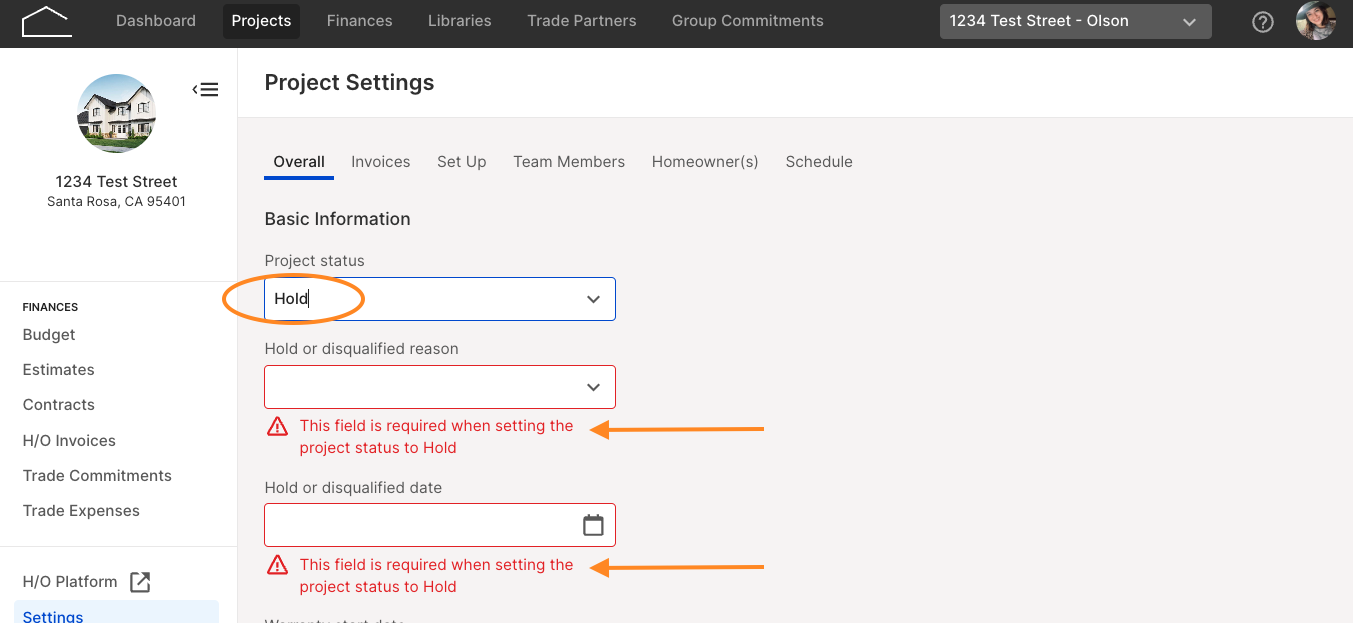Expand the Project status dropdown
Screen dimensions: 1353x623
[x=440, y=299]
